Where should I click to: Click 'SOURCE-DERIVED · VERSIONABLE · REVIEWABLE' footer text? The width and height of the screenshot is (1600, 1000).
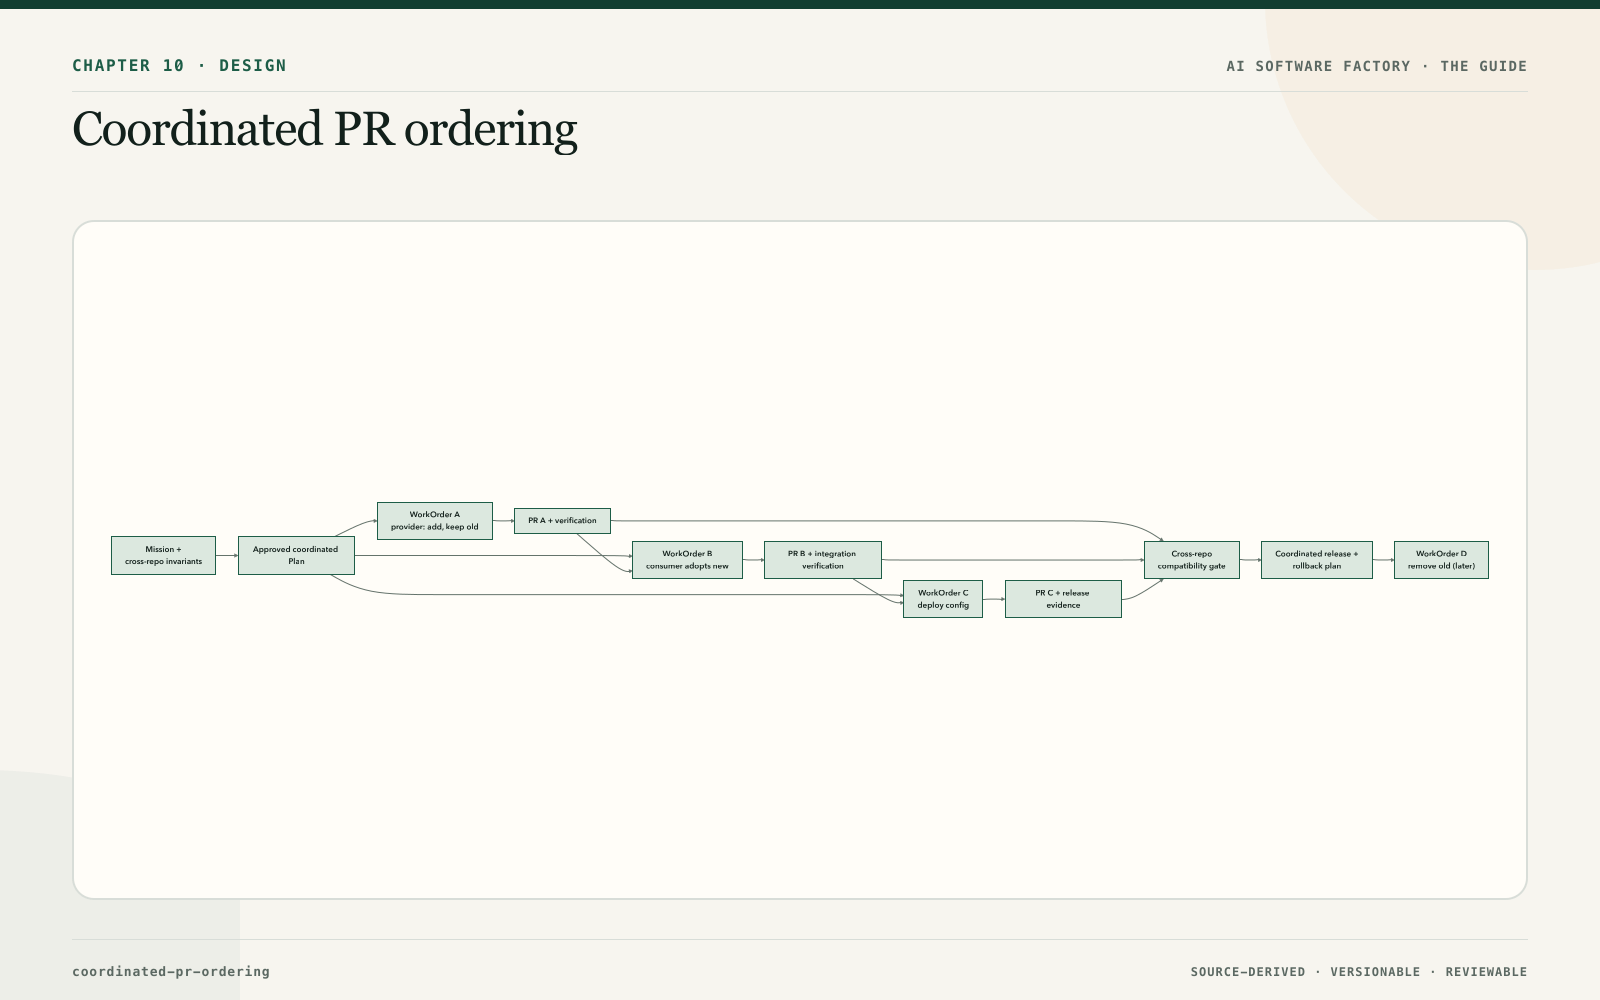tap(1359, 972)
